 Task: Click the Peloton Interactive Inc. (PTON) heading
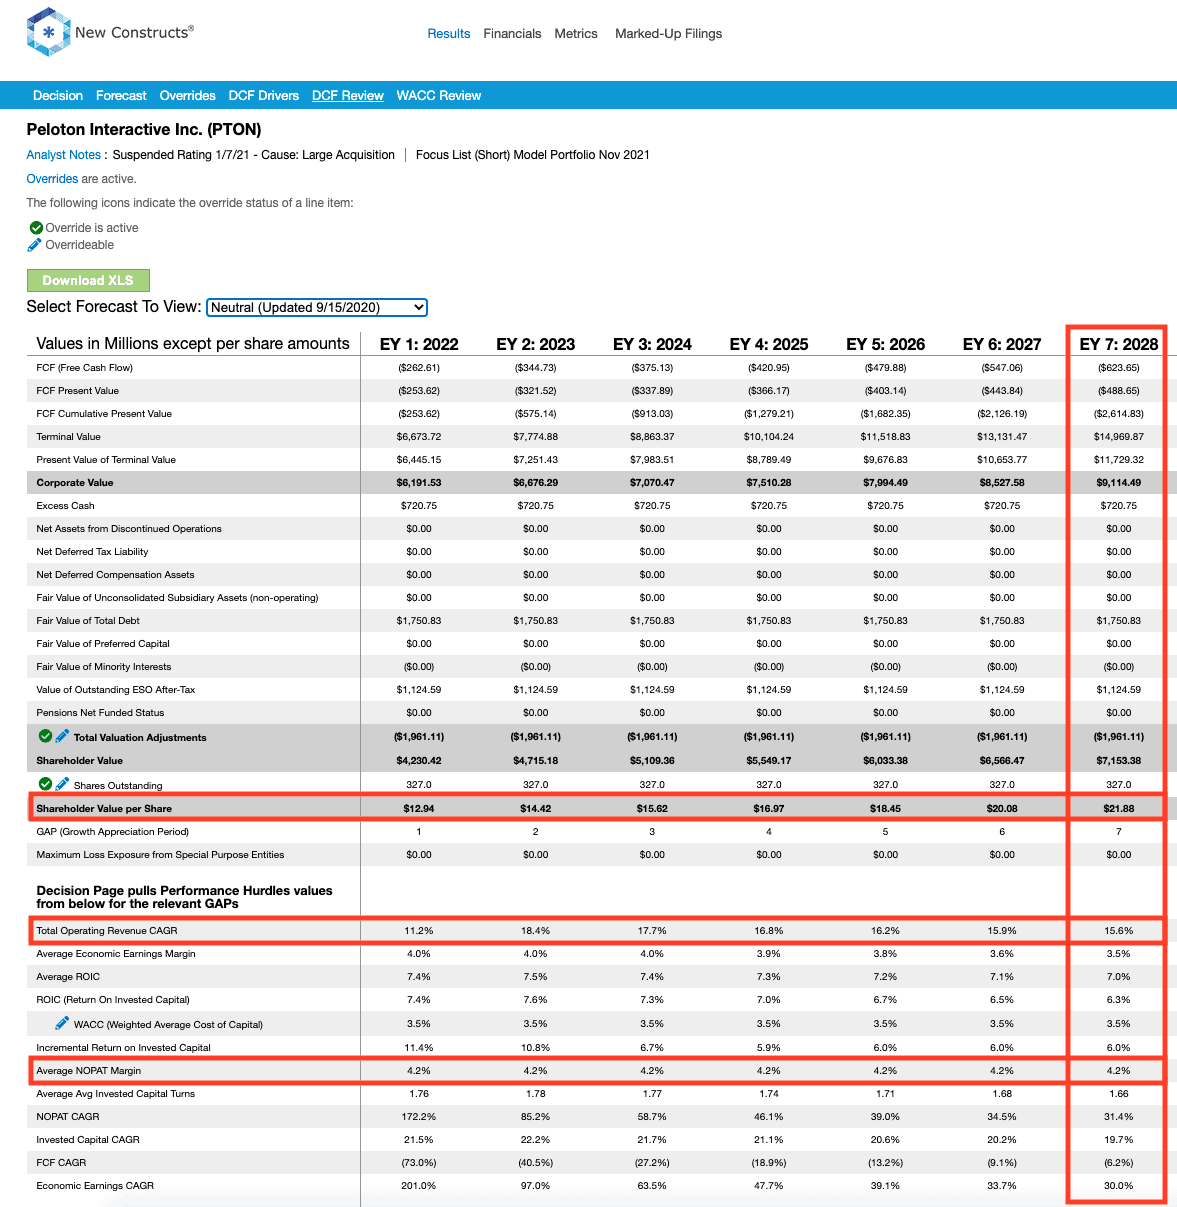coord(144,130)
